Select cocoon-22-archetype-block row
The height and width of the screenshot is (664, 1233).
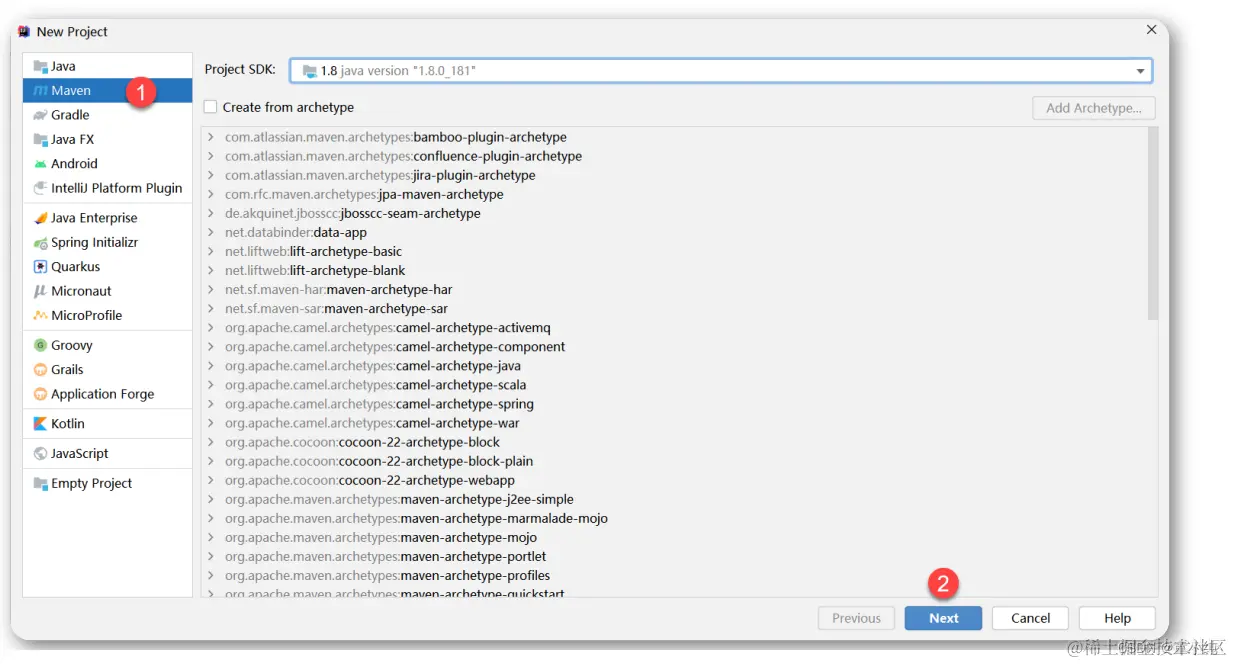point(674,442)
